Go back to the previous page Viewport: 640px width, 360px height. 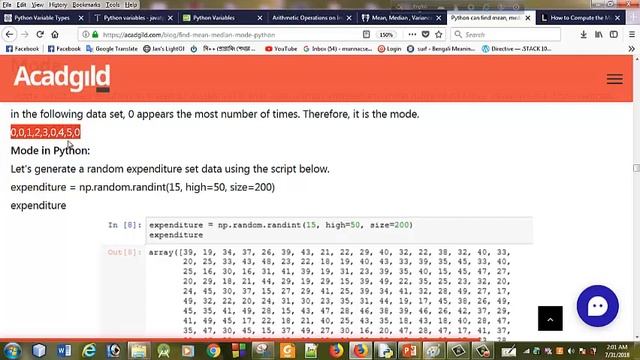pyautogui.click(x=9, y=35)
